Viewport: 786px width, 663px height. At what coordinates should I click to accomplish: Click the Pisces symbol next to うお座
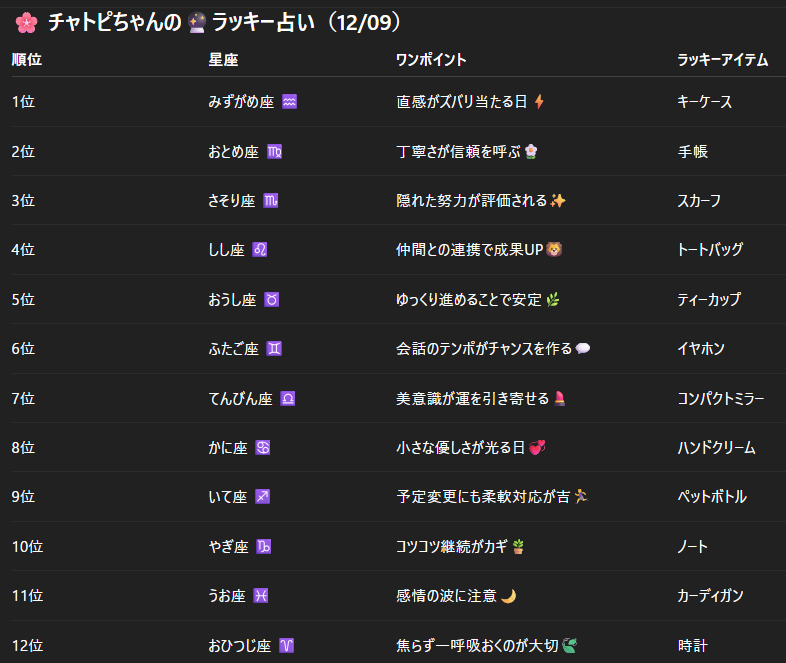coord(261,596)
